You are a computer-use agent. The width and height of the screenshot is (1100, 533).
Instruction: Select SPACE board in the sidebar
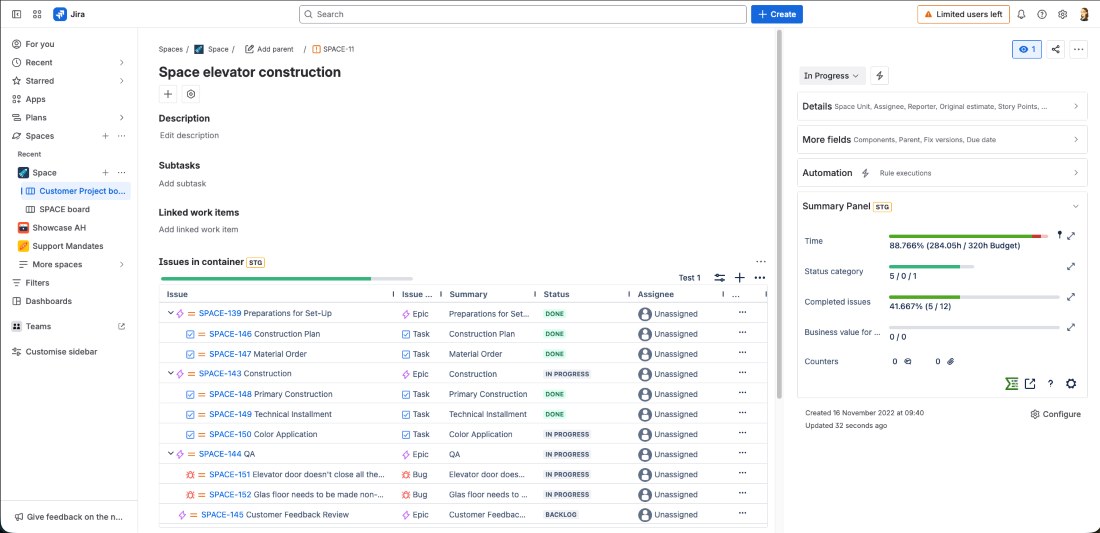coord(64,209)
